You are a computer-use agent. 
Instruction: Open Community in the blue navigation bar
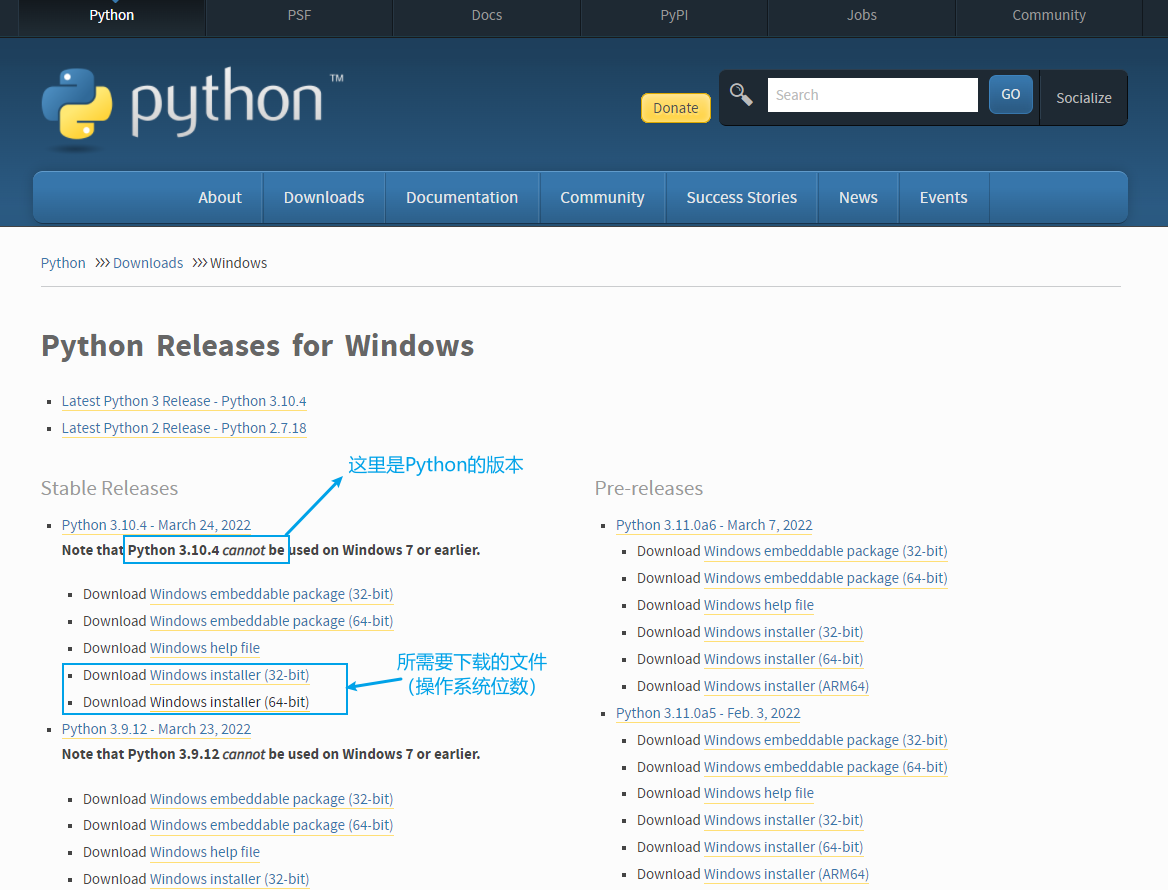[x=602, y=197]
